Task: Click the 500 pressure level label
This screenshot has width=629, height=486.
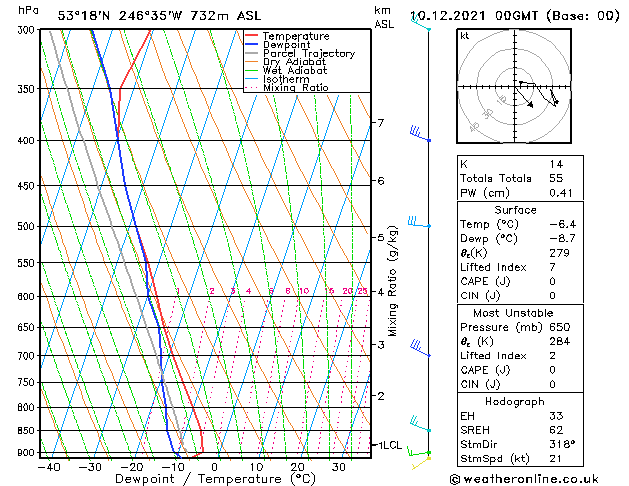Action: tap(28, 227)
